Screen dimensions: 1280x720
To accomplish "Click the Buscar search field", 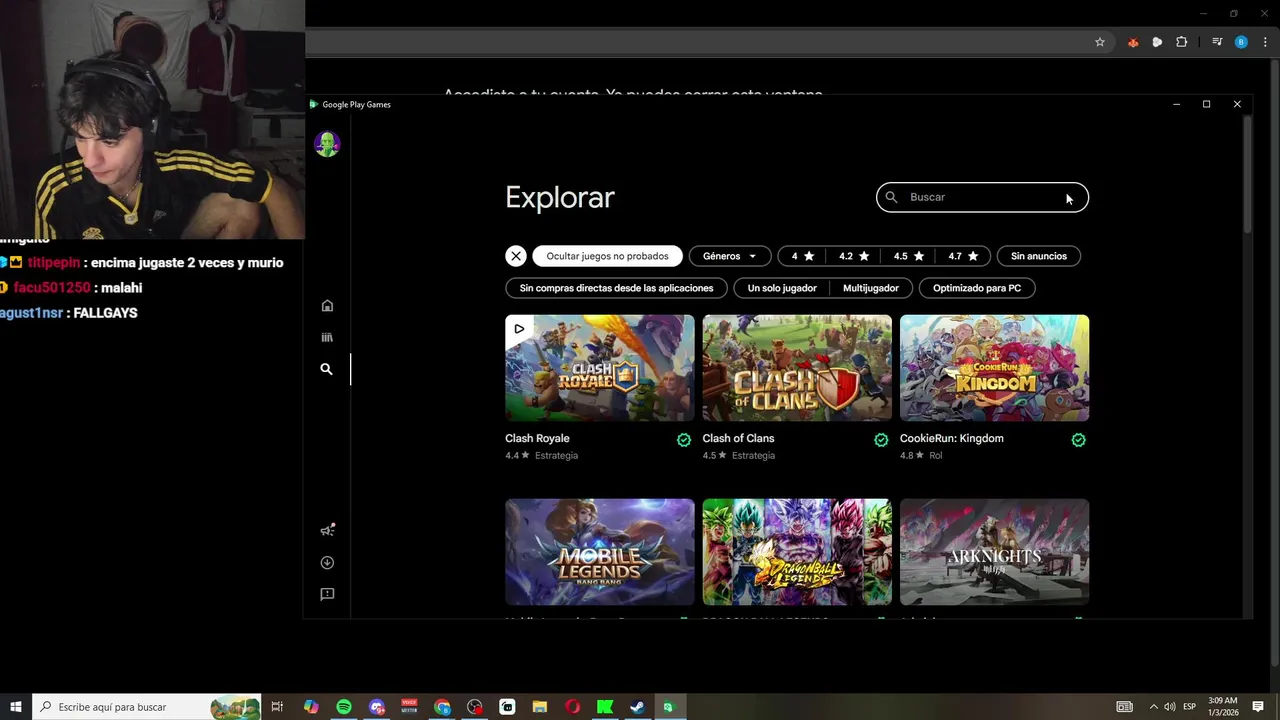I will 982,197.
